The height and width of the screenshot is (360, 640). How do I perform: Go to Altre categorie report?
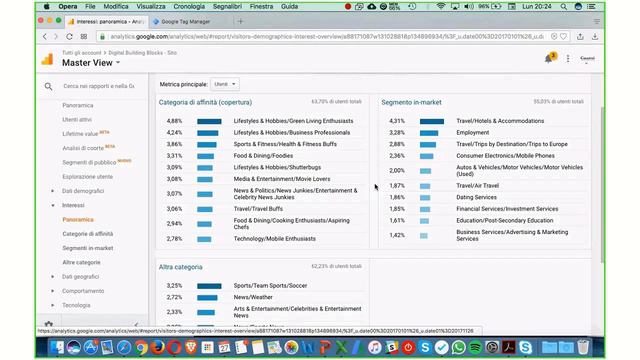(81, 262)
